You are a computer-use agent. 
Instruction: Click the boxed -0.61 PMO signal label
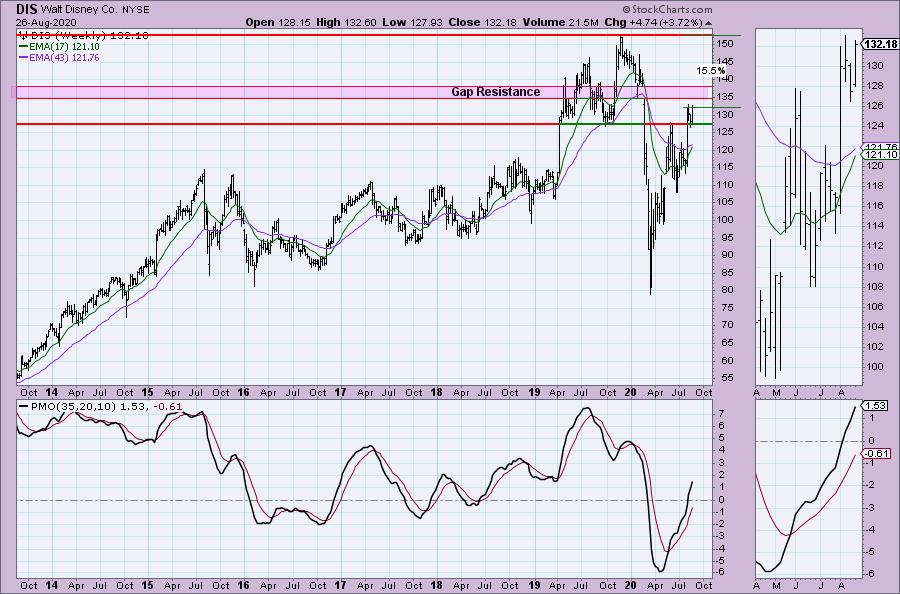876,453
